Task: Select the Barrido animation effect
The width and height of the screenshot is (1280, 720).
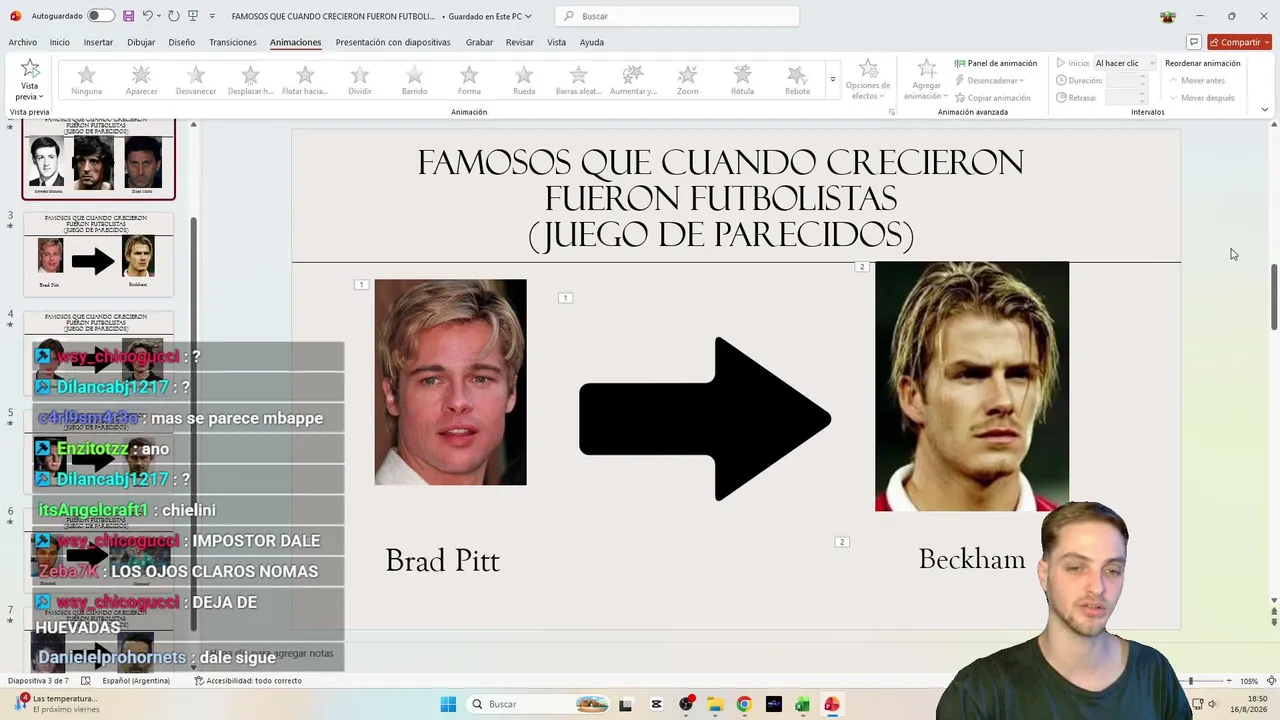Action: [414, 80]
